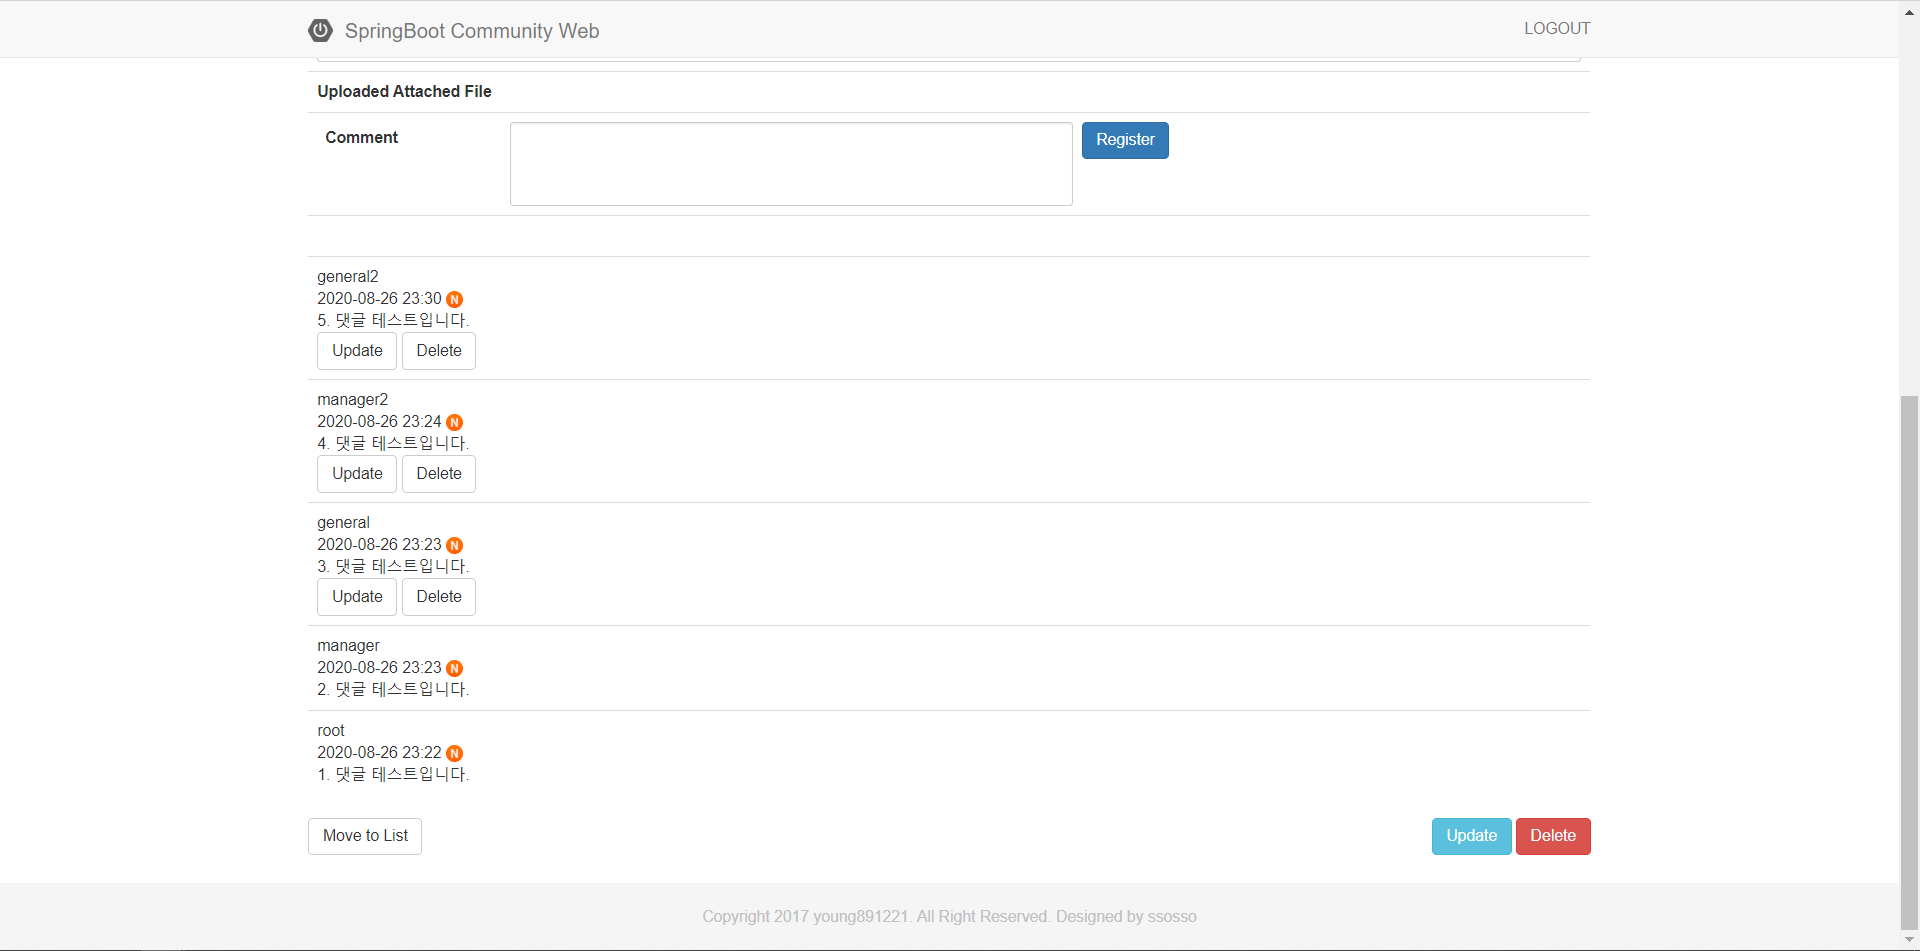Update the general user's third comment
The image size is (1920, 951).
[x=357, y=597]
